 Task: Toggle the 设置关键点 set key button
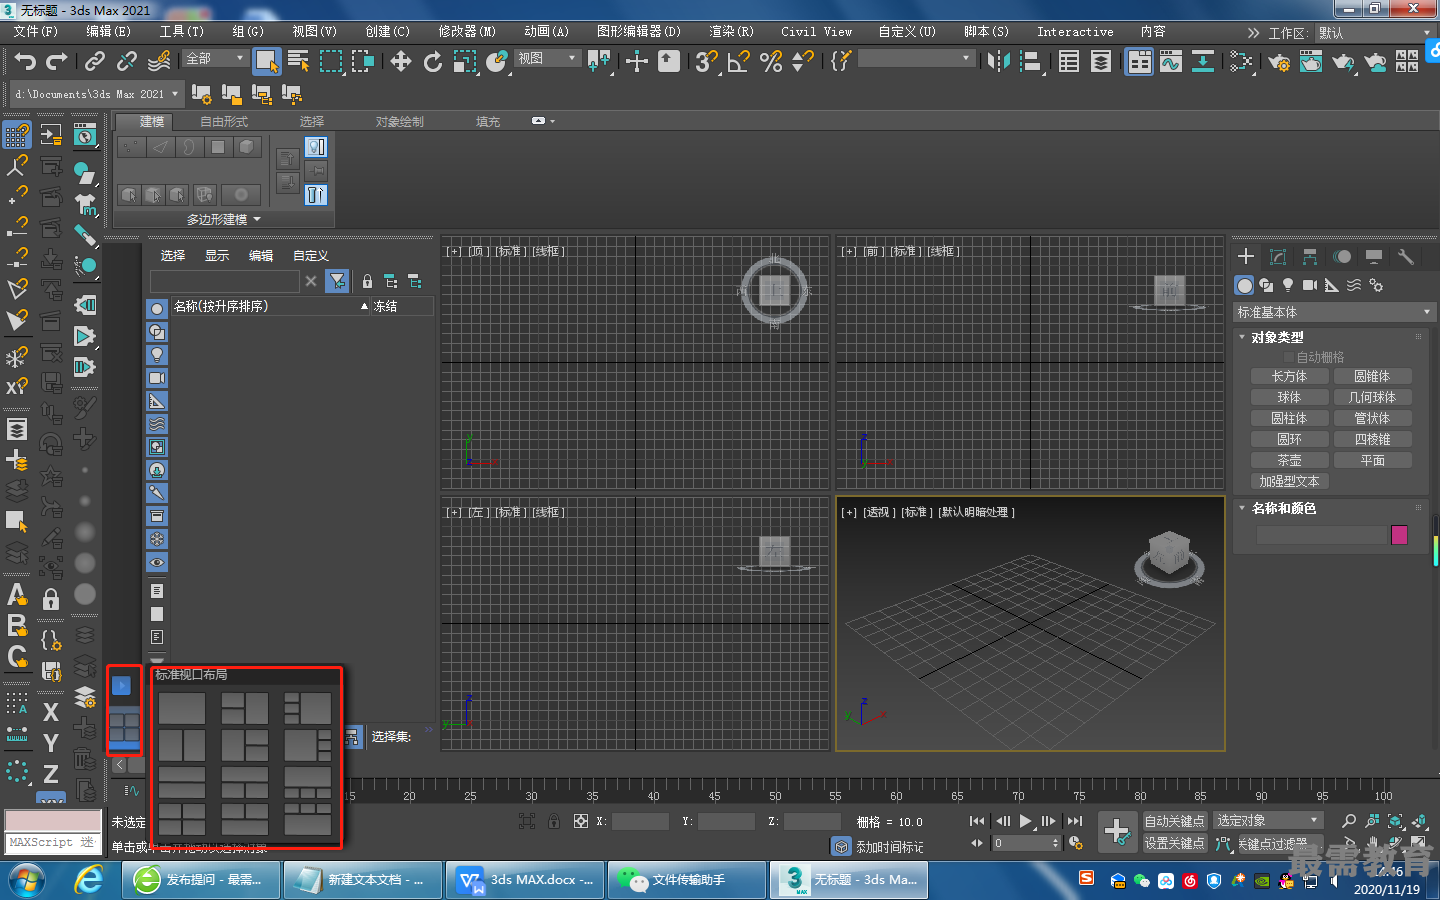pos(1175,843)
